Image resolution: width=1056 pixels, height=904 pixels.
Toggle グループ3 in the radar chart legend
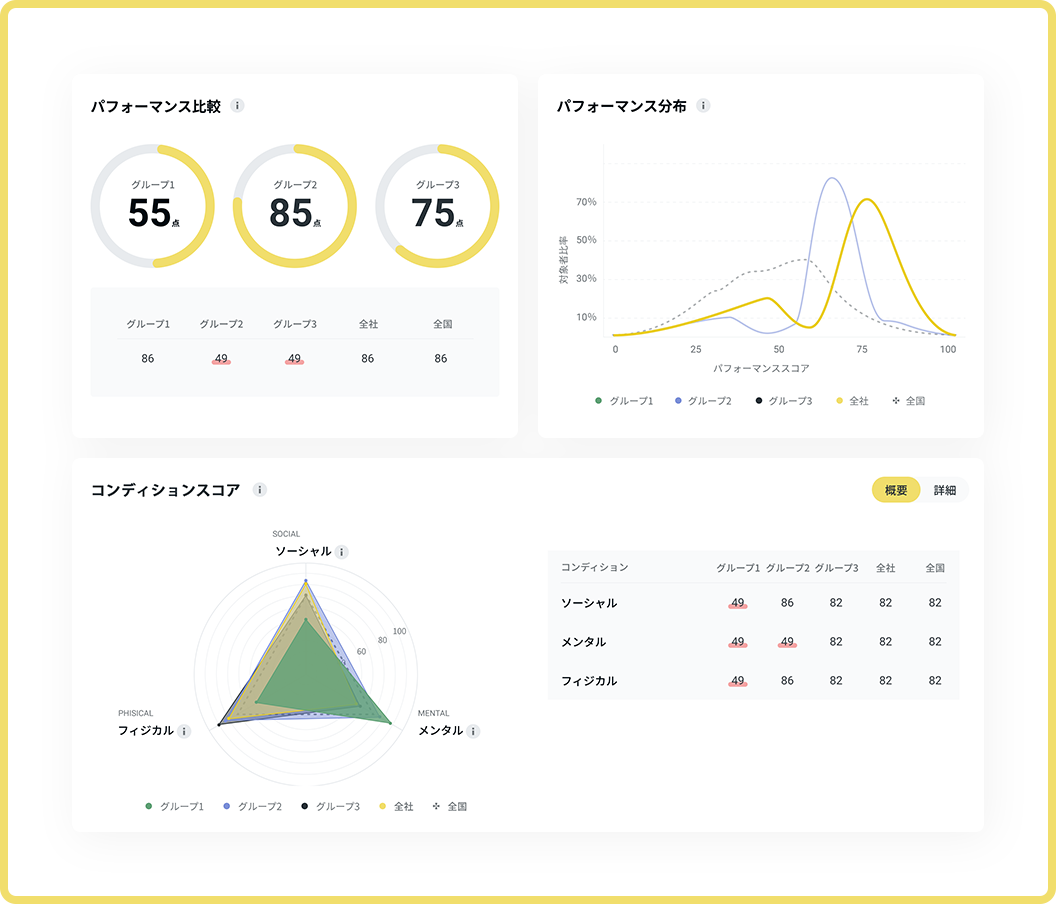pos(328,806)
